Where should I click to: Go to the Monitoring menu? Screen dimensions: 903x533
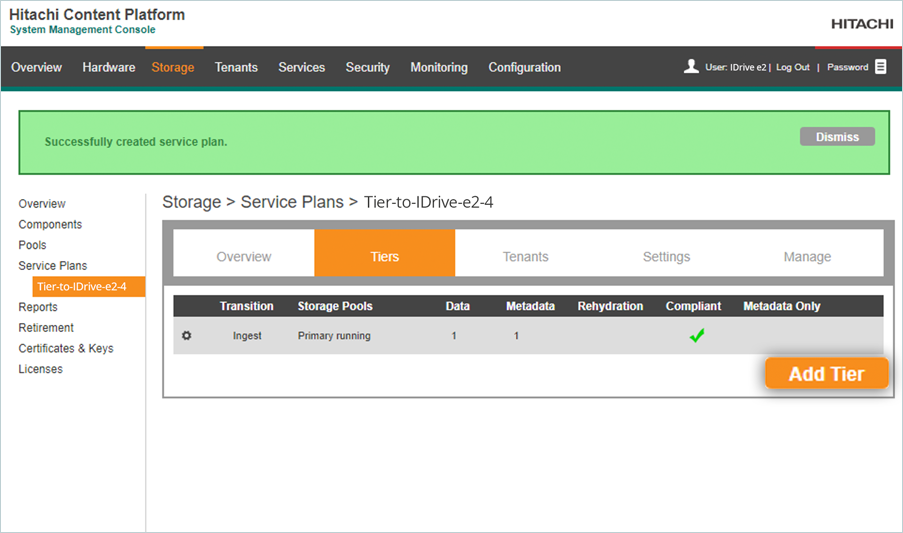point(439,68)
